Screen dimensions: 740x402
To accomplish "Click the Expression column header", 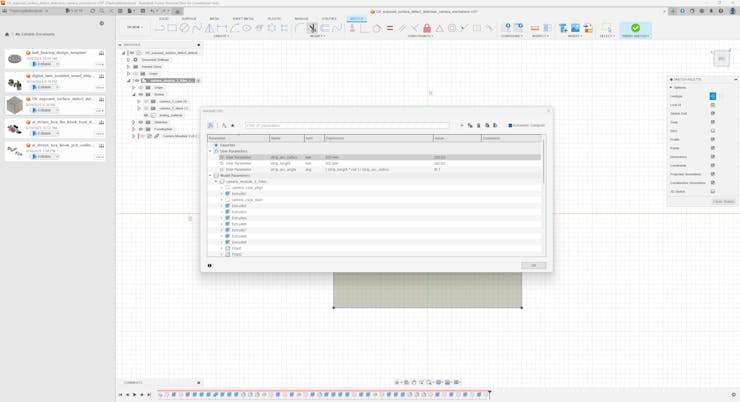I will tap(379, 138).
